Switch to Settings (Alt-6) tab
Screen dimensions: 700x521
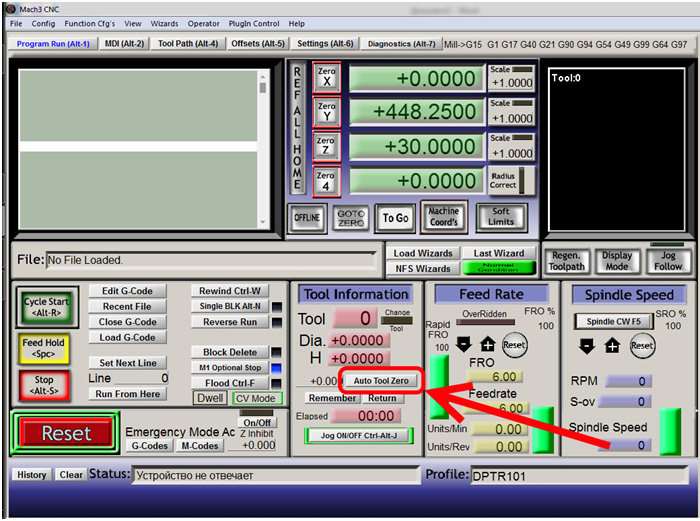[325, 44]
